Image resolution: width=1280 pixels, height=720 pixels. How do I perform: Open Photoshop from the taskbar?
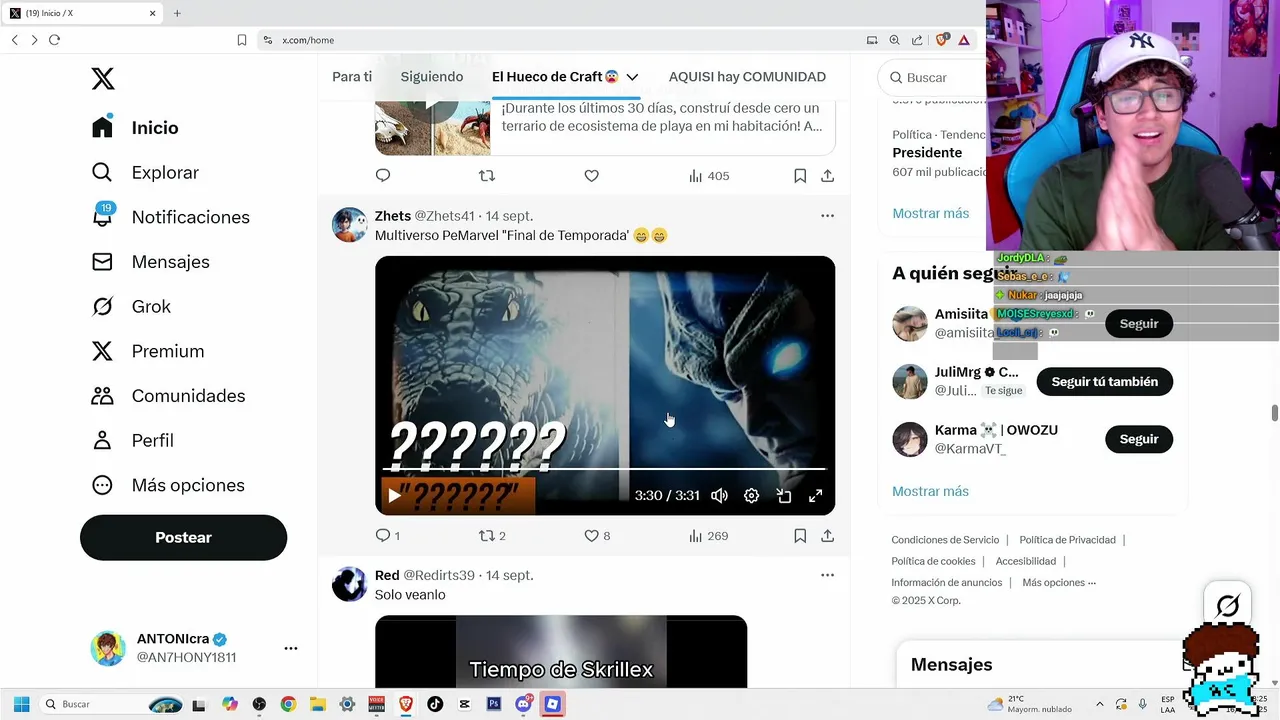[x=493, y=704]
